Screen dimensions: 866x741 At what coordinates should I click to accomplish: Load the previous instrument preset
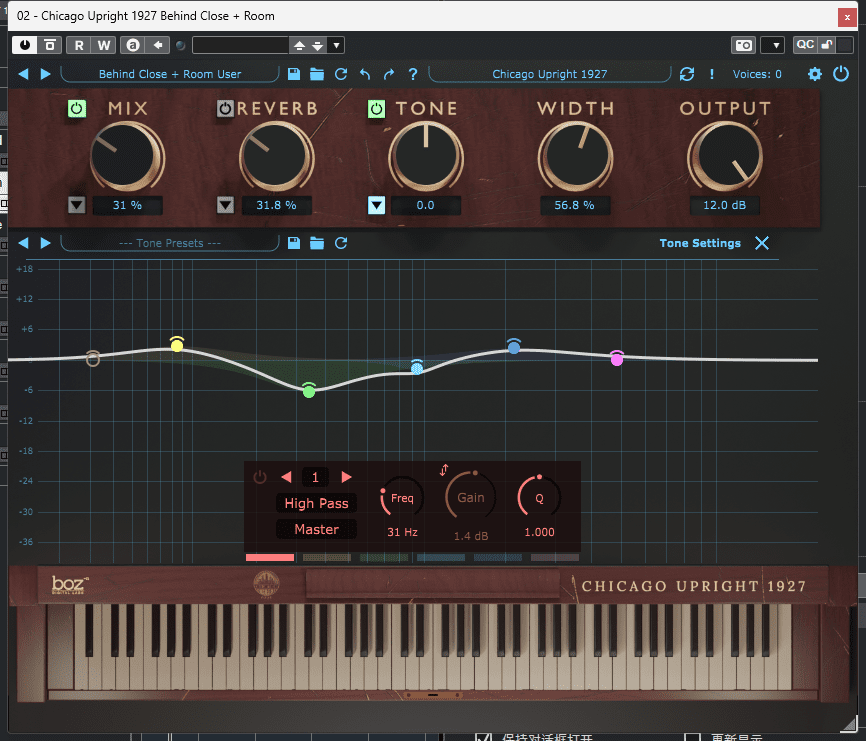(23, 74)
